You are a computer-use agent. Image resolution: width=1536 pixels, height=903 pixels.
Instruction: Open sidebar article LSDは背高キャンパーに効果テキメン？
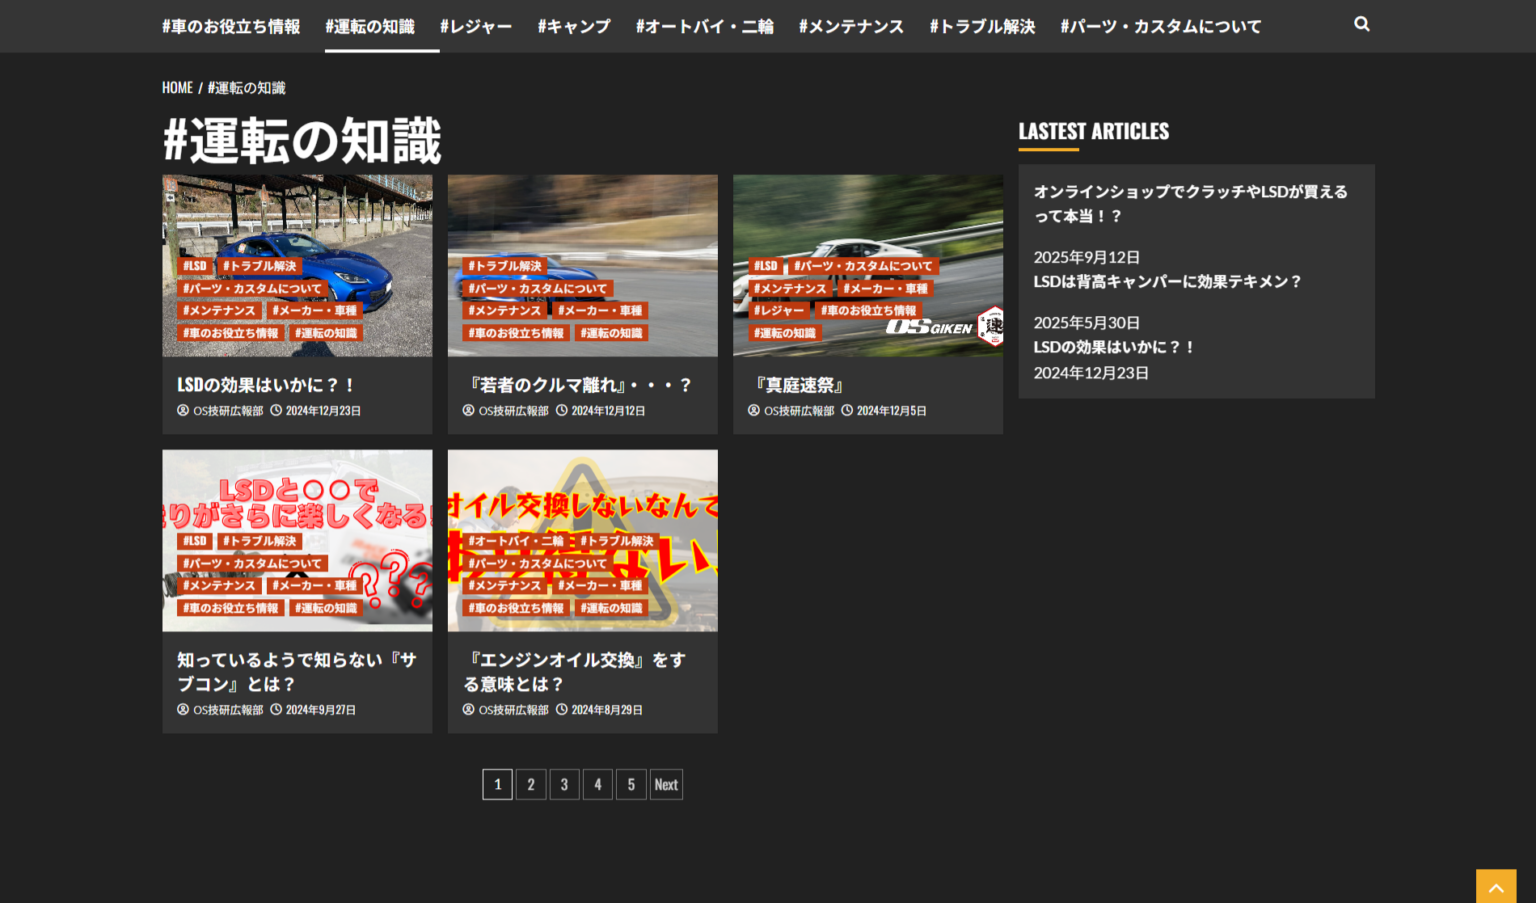(1168, 282)
